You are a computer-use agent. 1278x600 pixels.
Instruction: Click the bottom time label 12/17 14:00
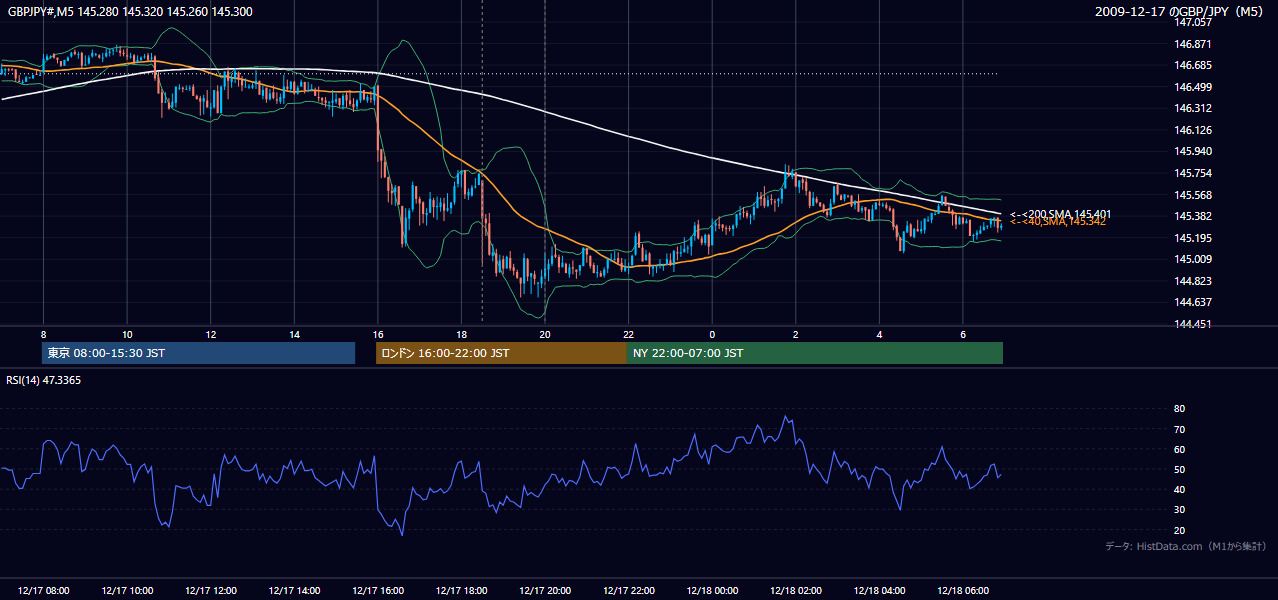pos(294,591)
